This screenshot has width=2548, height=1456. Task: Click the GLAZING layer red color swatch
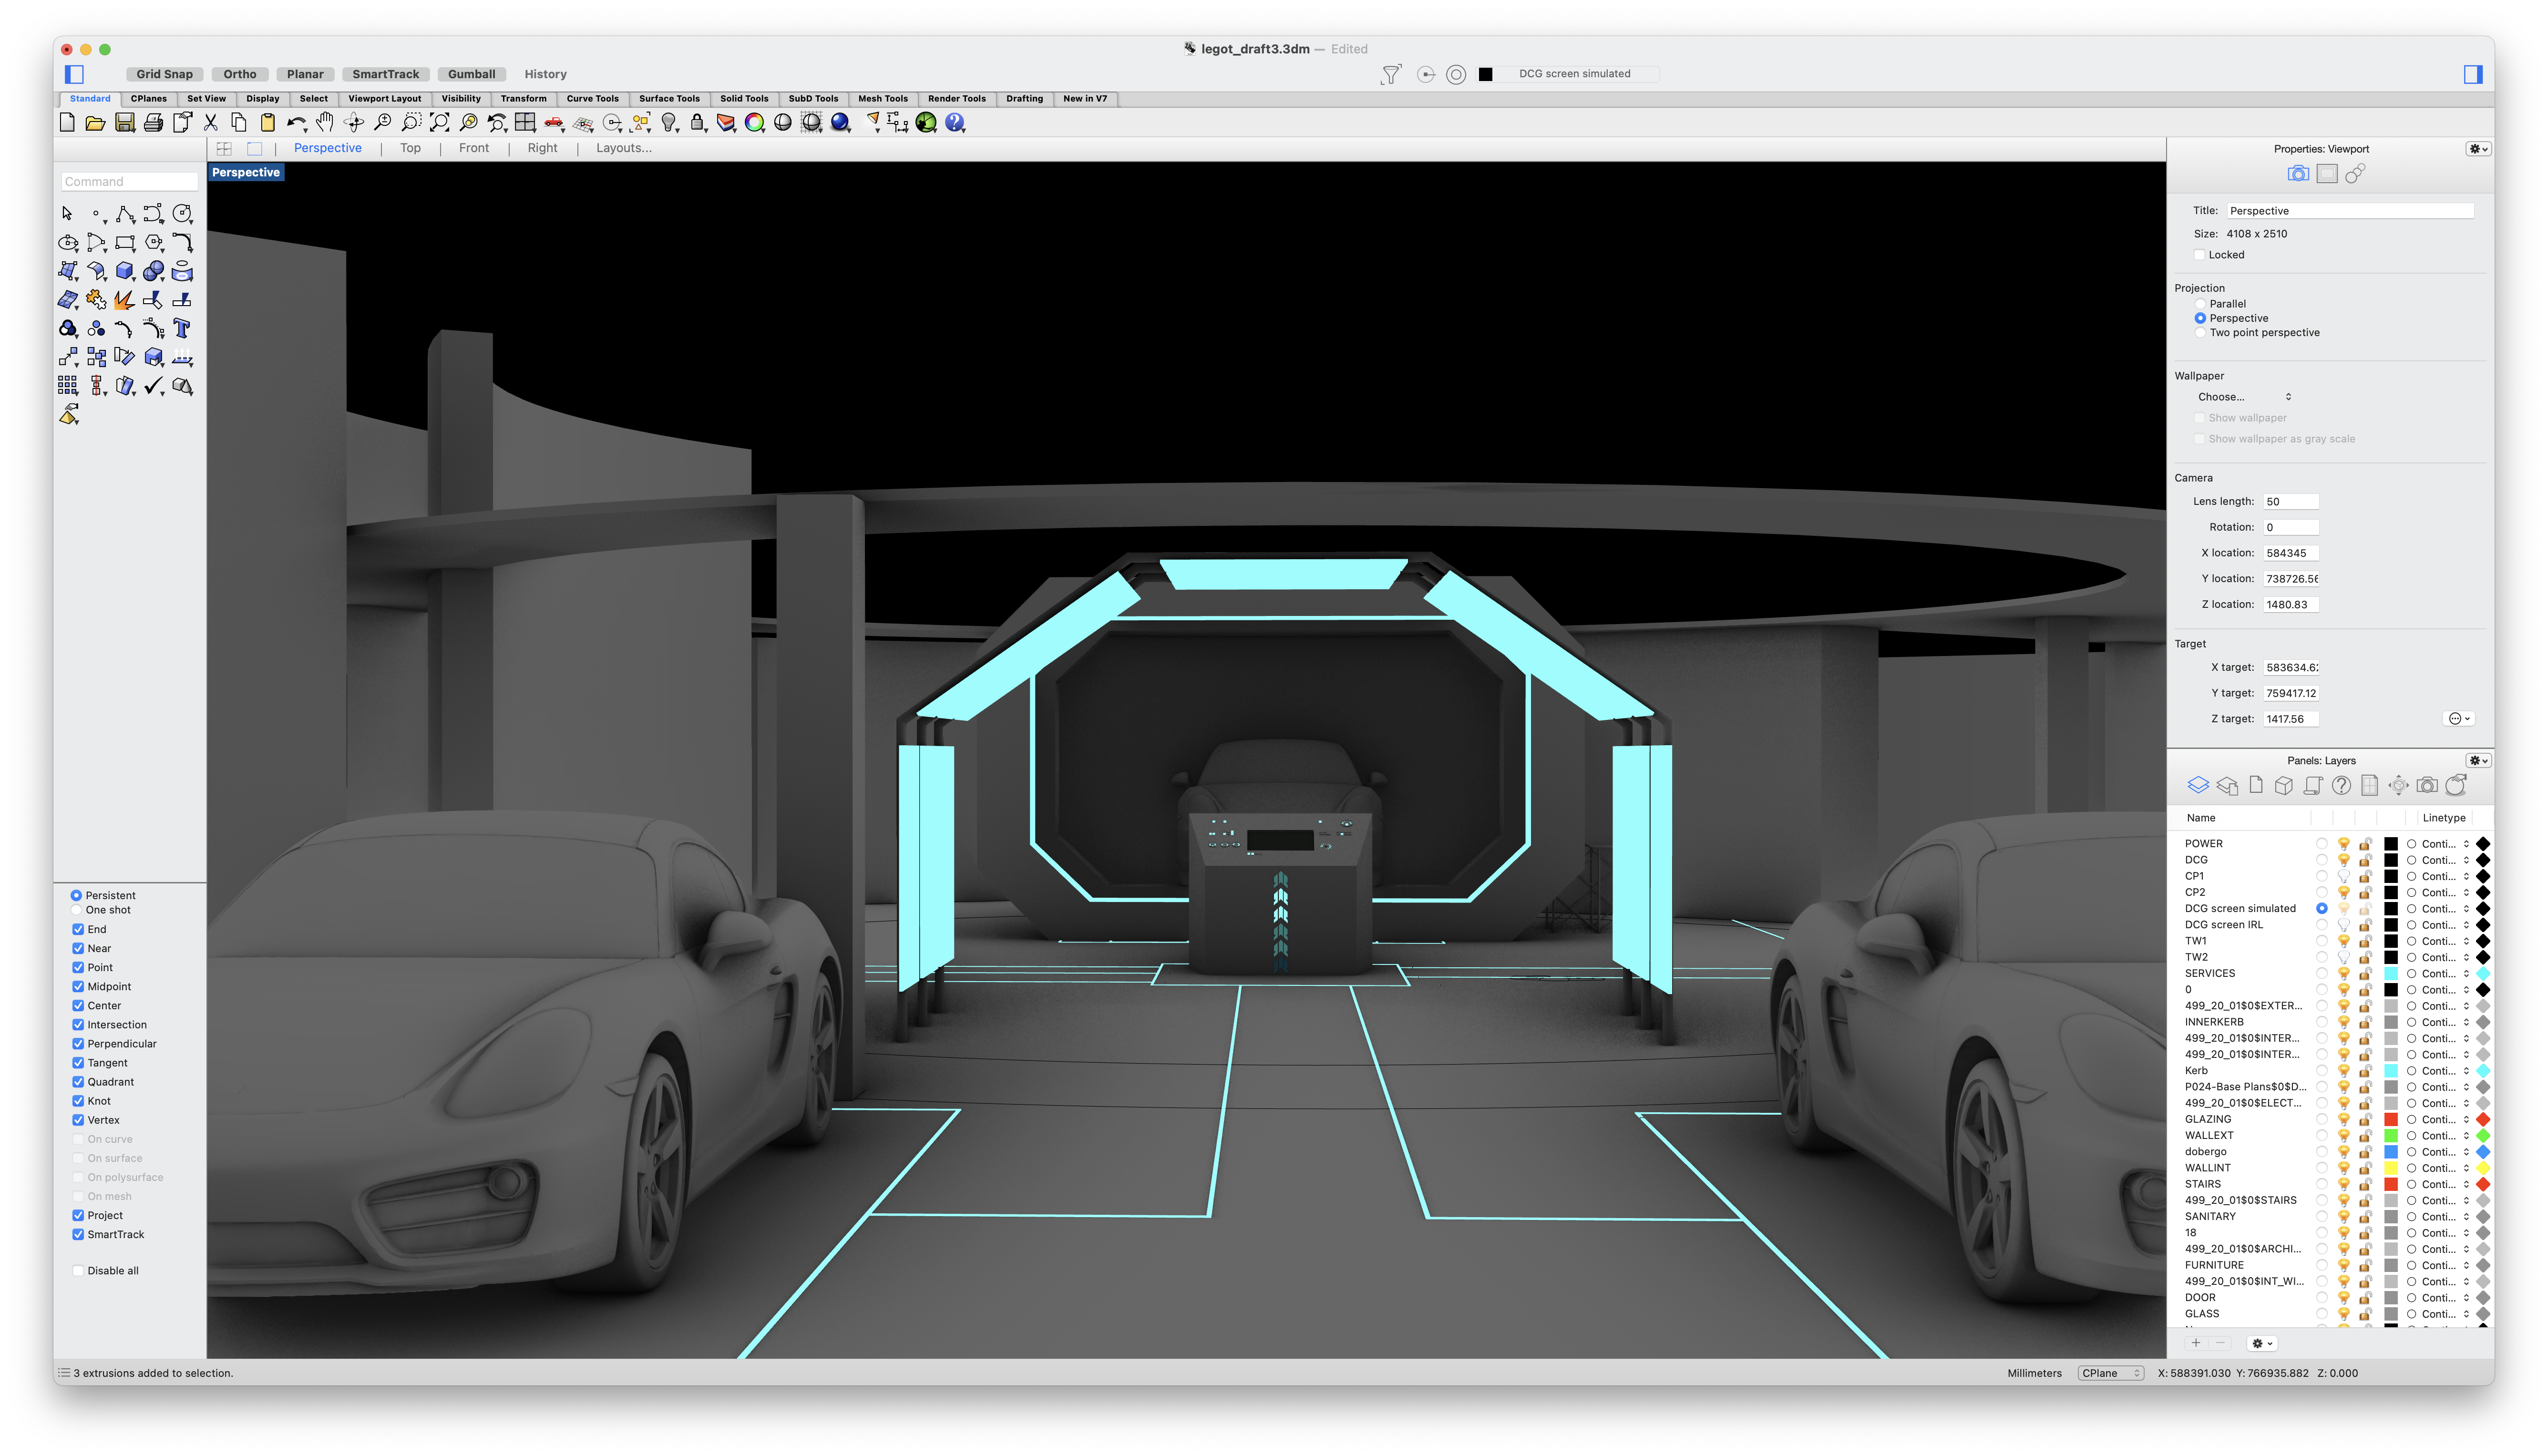tap(2391, 1119)
